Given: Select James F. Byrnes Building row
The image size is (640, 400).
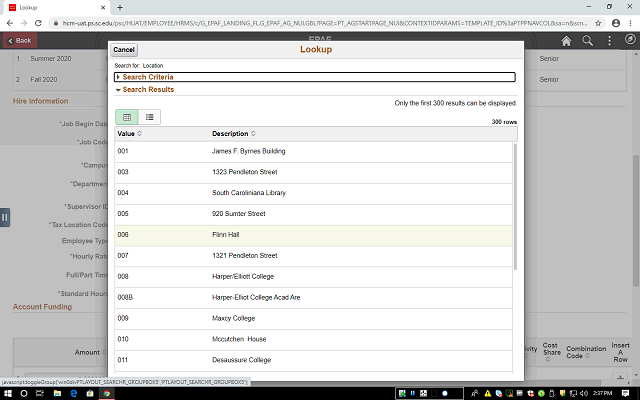Looking at the screenshot, I should [x=313, y=151].
